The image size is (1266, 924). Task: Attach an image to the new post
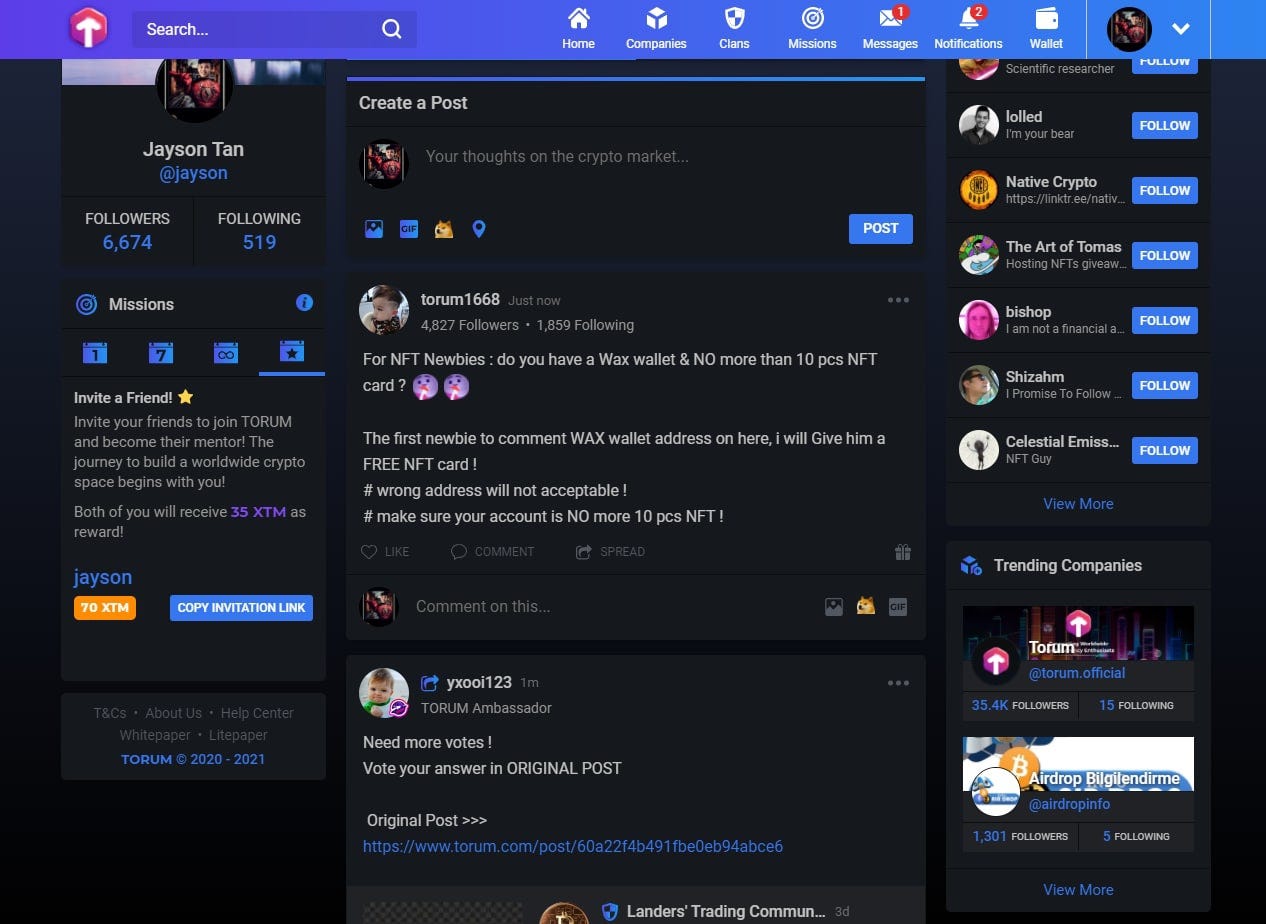(x=374, y=229)
